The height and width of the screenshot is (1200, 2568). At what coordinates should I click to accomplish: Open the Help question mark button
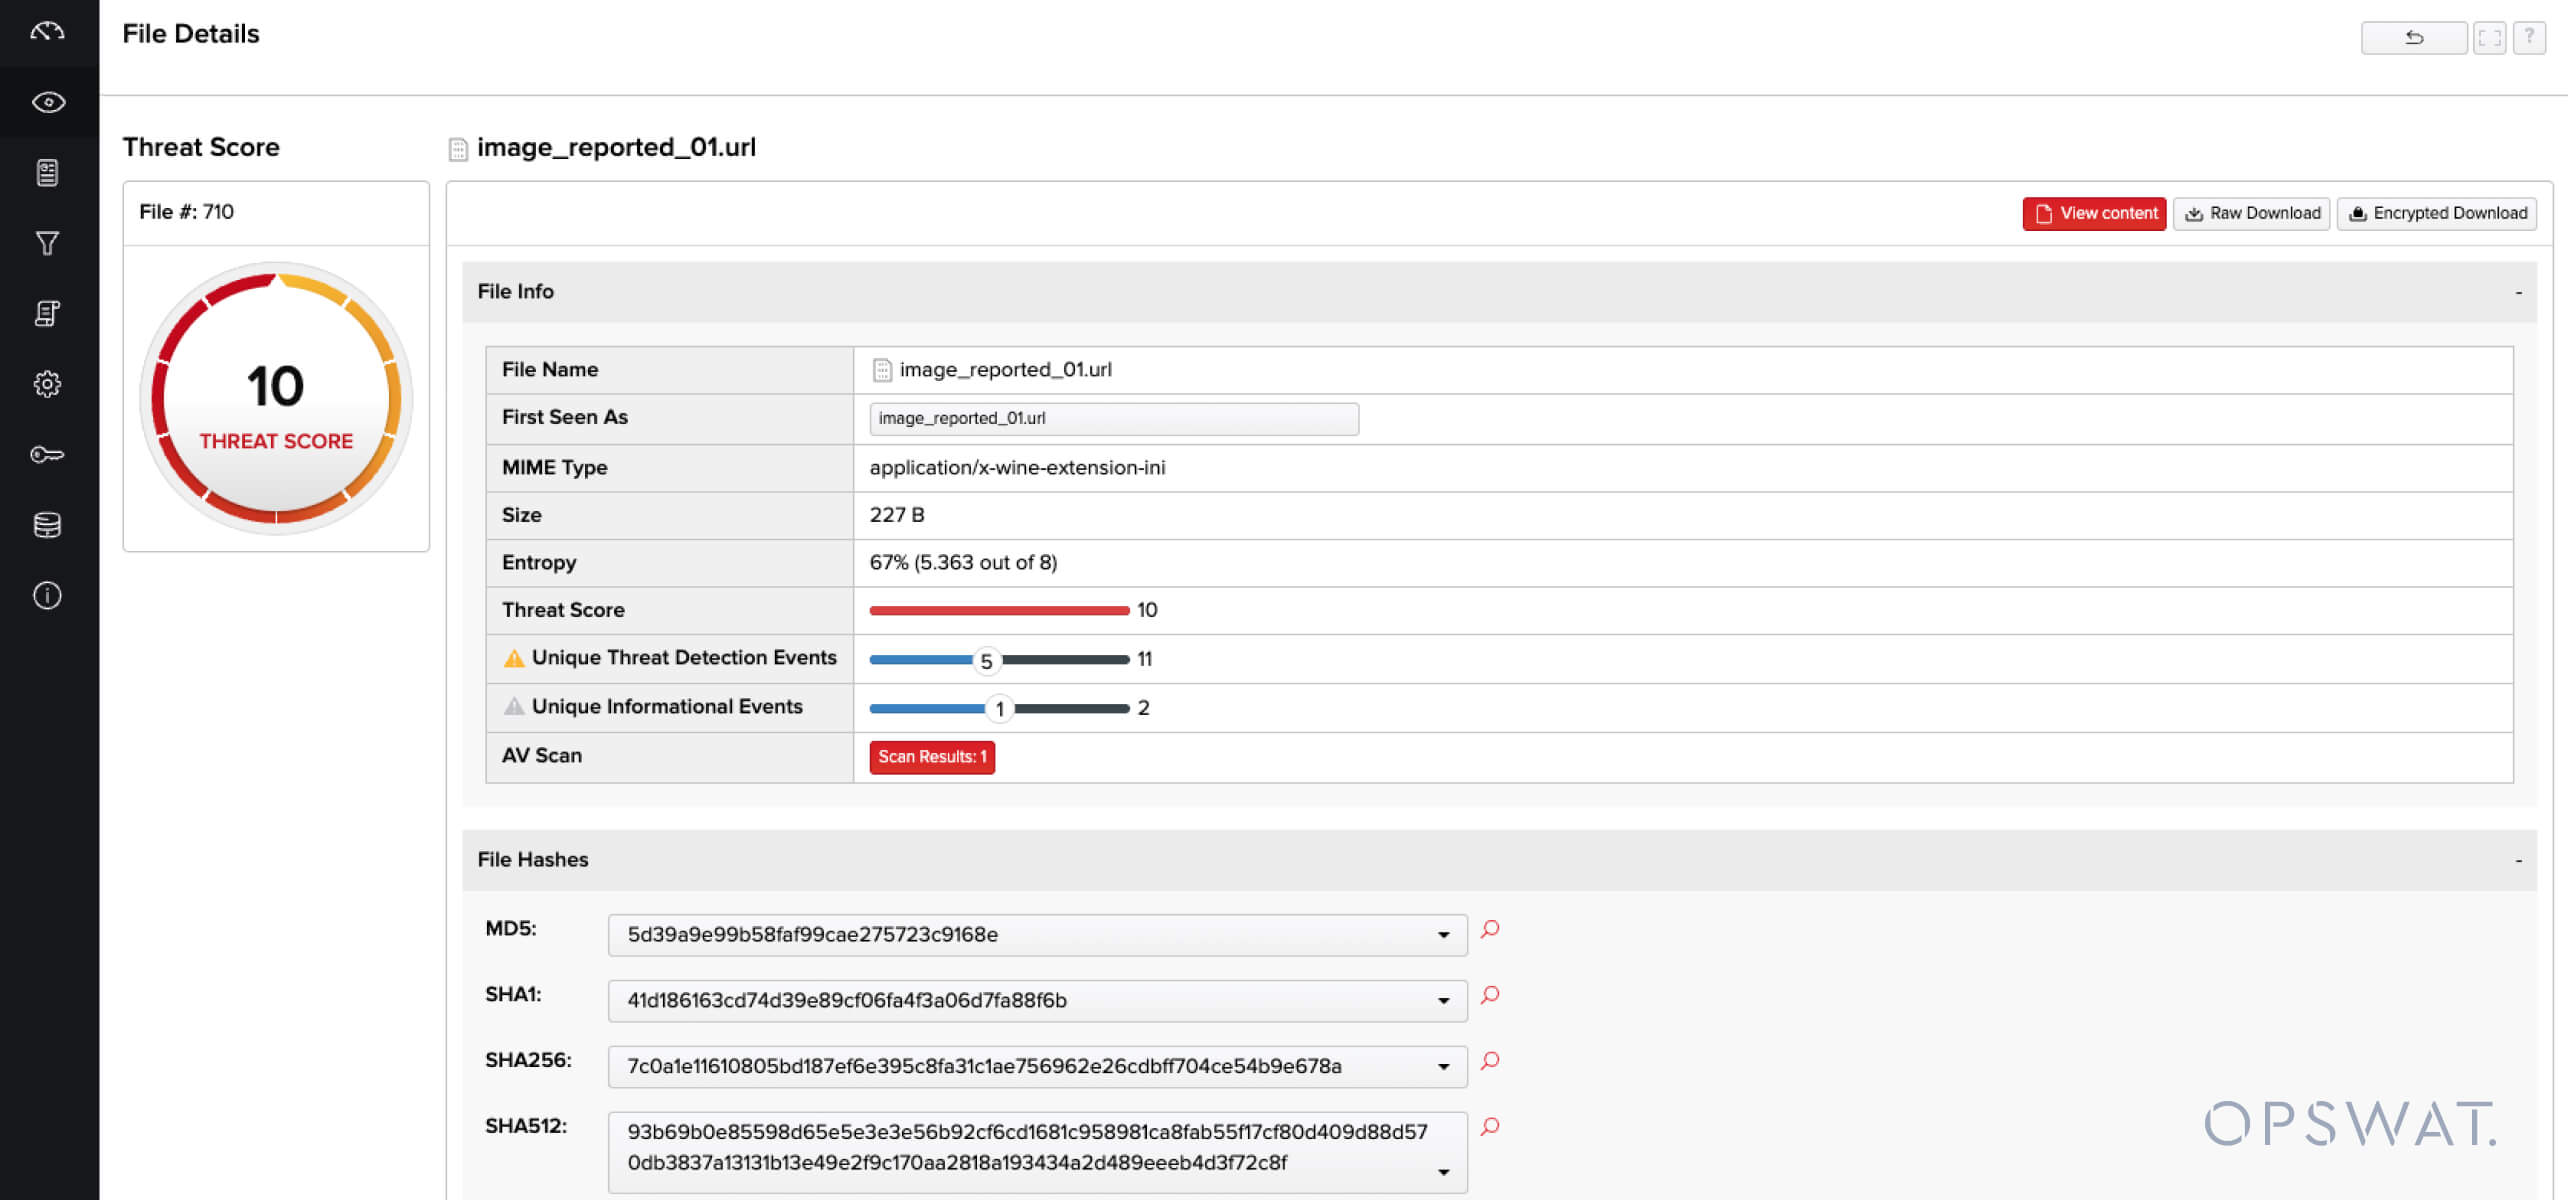pos(2535,38)
